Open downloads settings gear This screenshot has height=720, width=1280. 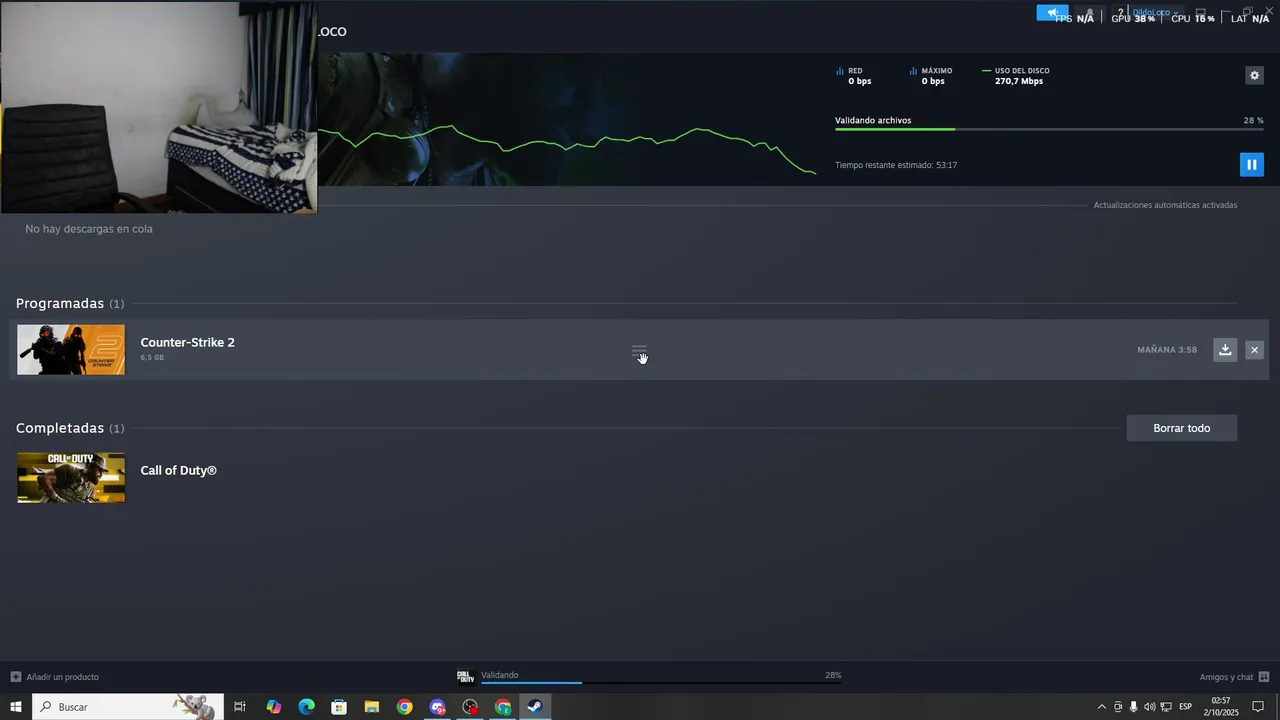pyautogui.click(x=1254, y=75)
